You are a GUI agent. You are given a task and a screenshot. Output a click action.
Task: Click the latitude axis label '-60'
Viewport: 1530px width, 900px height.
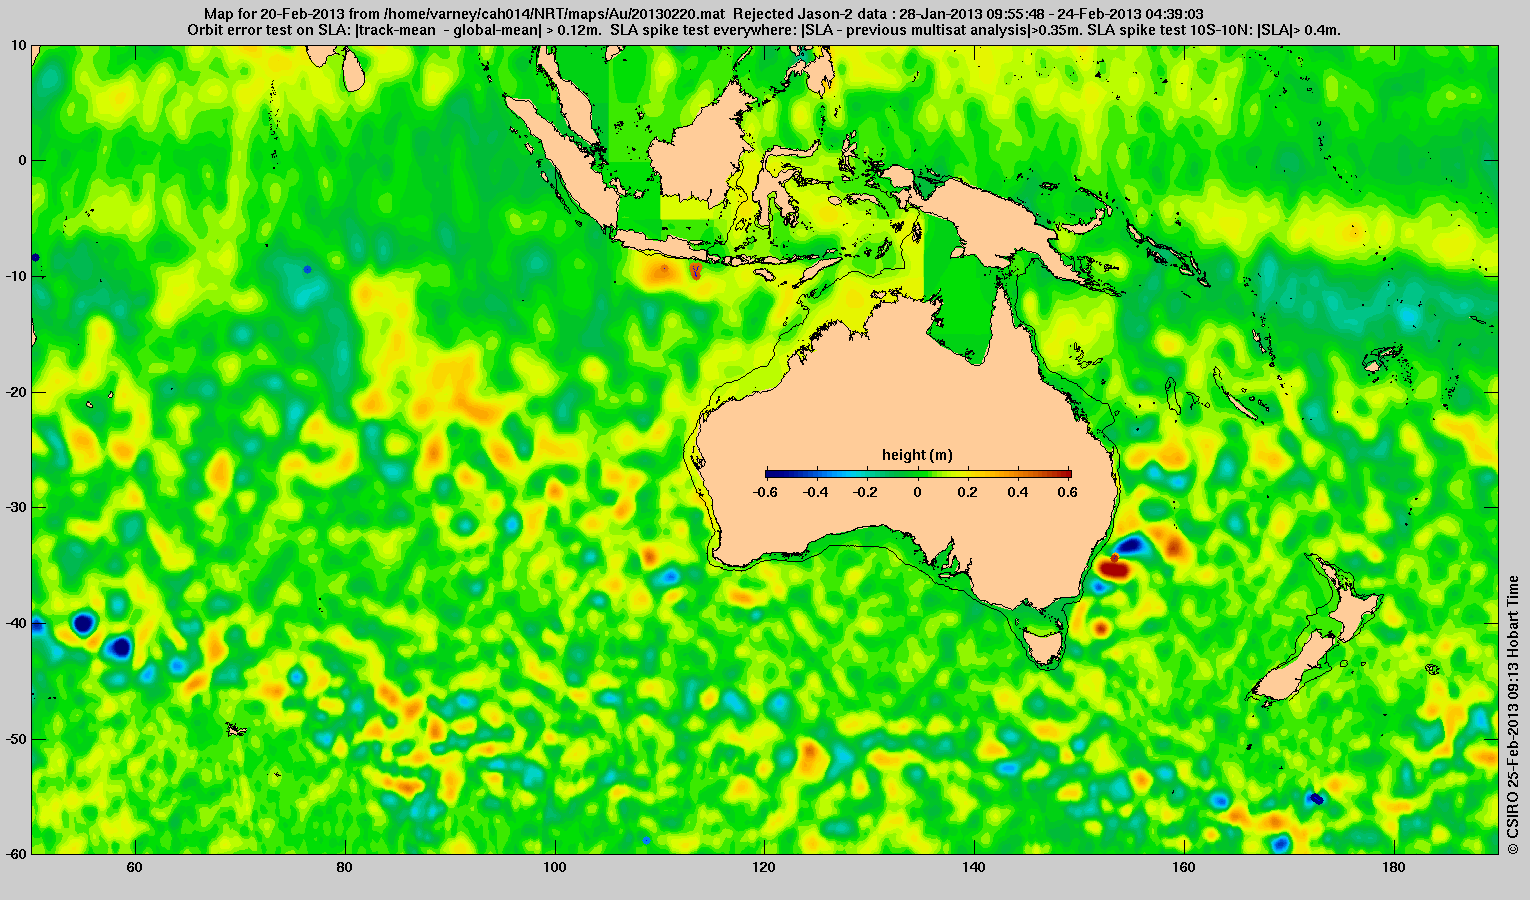(x=15, y=854)
